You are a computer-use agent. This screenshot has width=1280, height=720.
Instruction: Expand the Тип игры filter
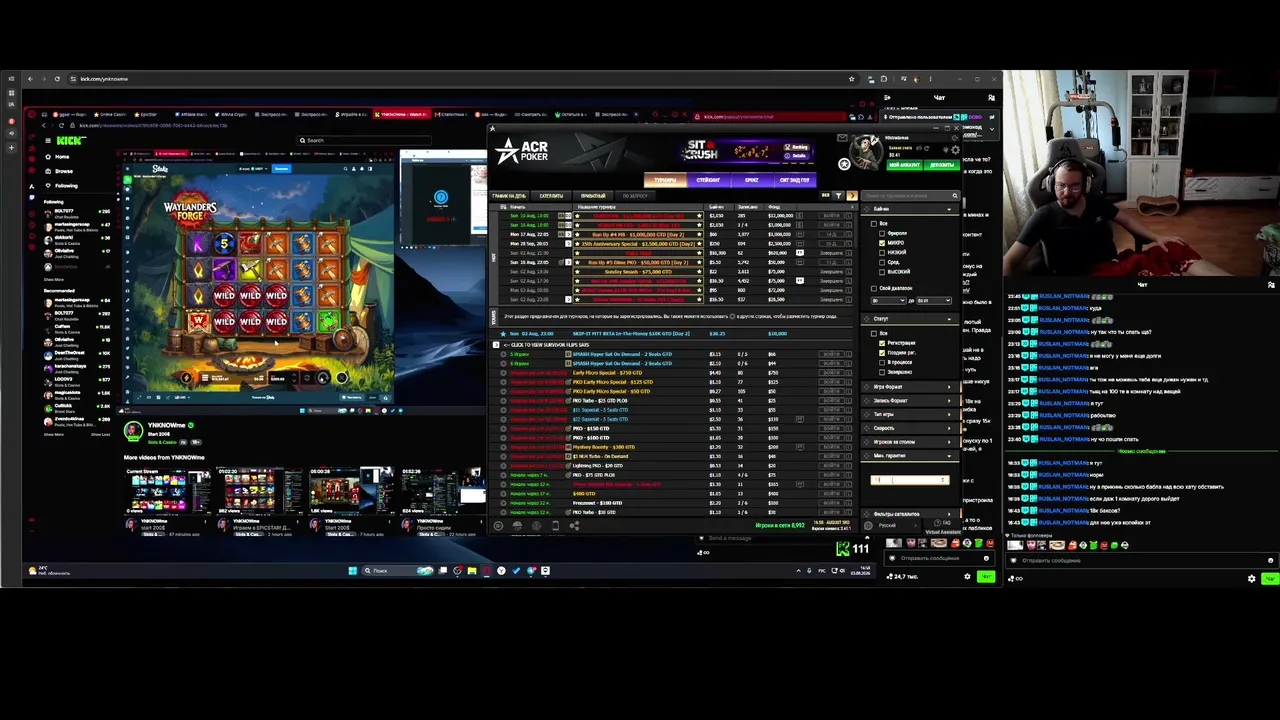[x=912, y=414]
